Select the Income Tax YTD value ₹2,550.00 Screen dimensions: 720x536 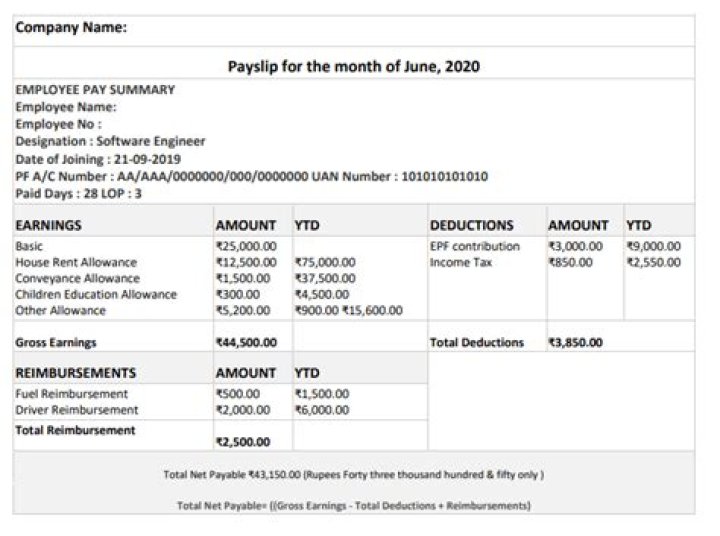tap(653, 262)
